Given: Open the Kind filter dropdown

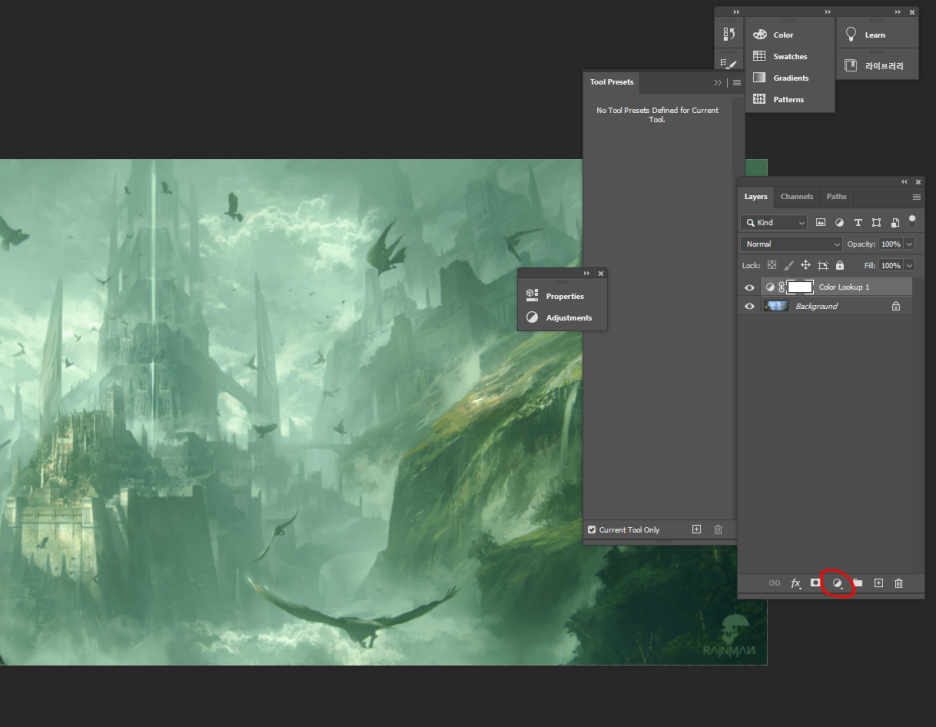Looking at the screenshot, I should click(x=774, y=223).
